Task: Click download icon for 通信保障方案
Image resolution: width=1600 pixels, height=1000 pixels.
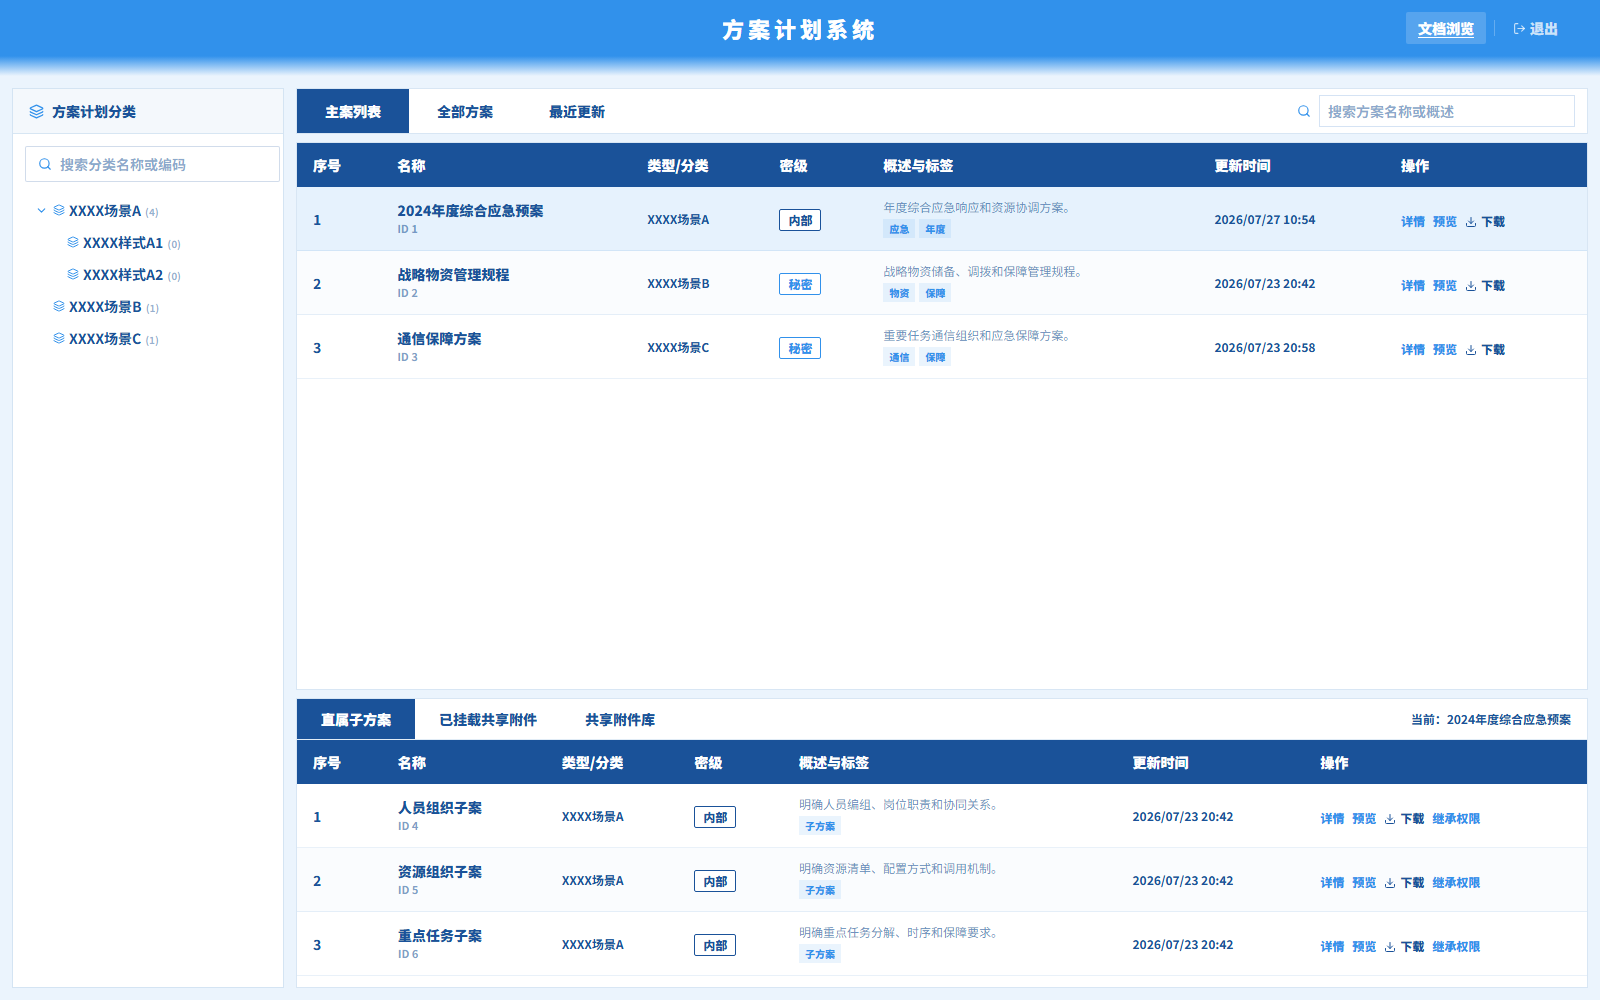Action: tap(1471, 350)
